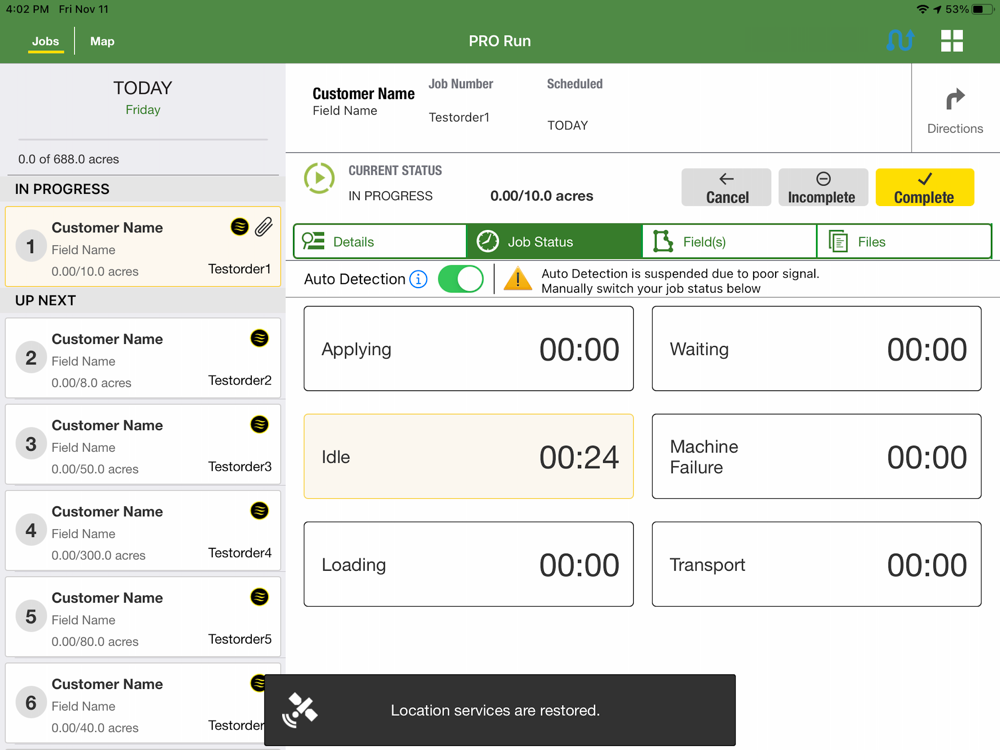The height and width of the screenshot is (750, 1000).
Task: Open job card 5 Testorder5
Action: [143, 617]
